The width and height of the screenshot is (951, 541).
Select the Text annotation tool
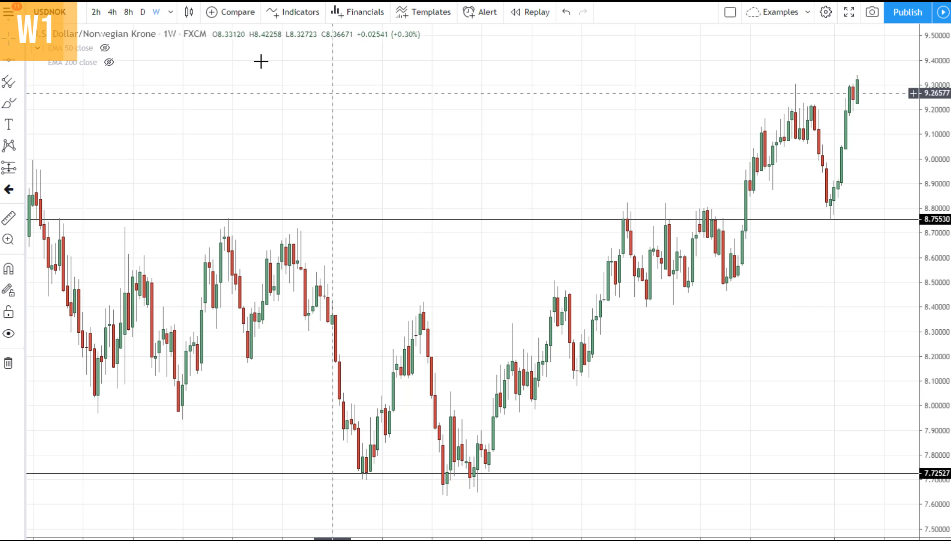pyautogui.click(x=9, y=124)
